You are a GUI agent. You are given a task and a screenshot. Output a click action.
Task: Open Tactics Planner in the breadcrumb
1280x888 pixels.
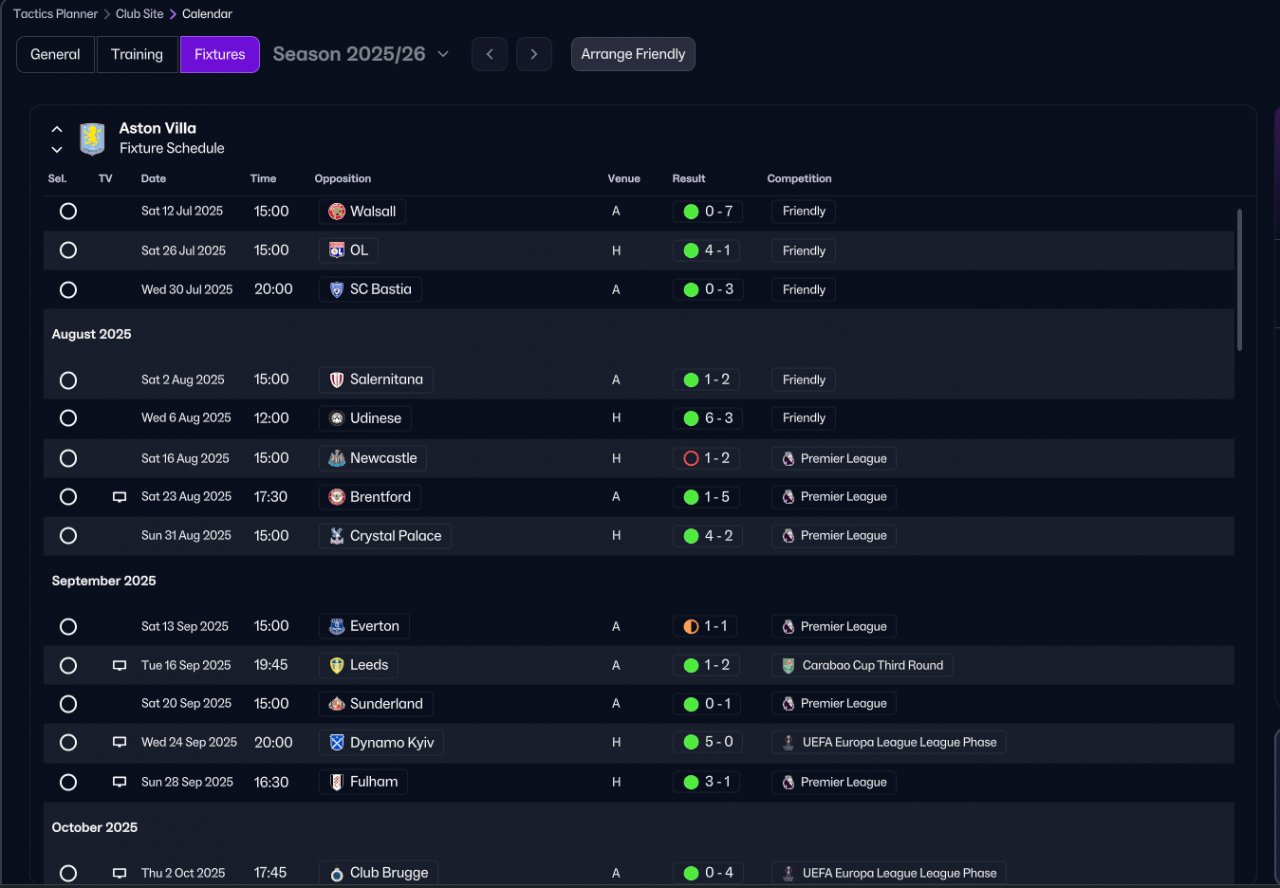point(56,14)
